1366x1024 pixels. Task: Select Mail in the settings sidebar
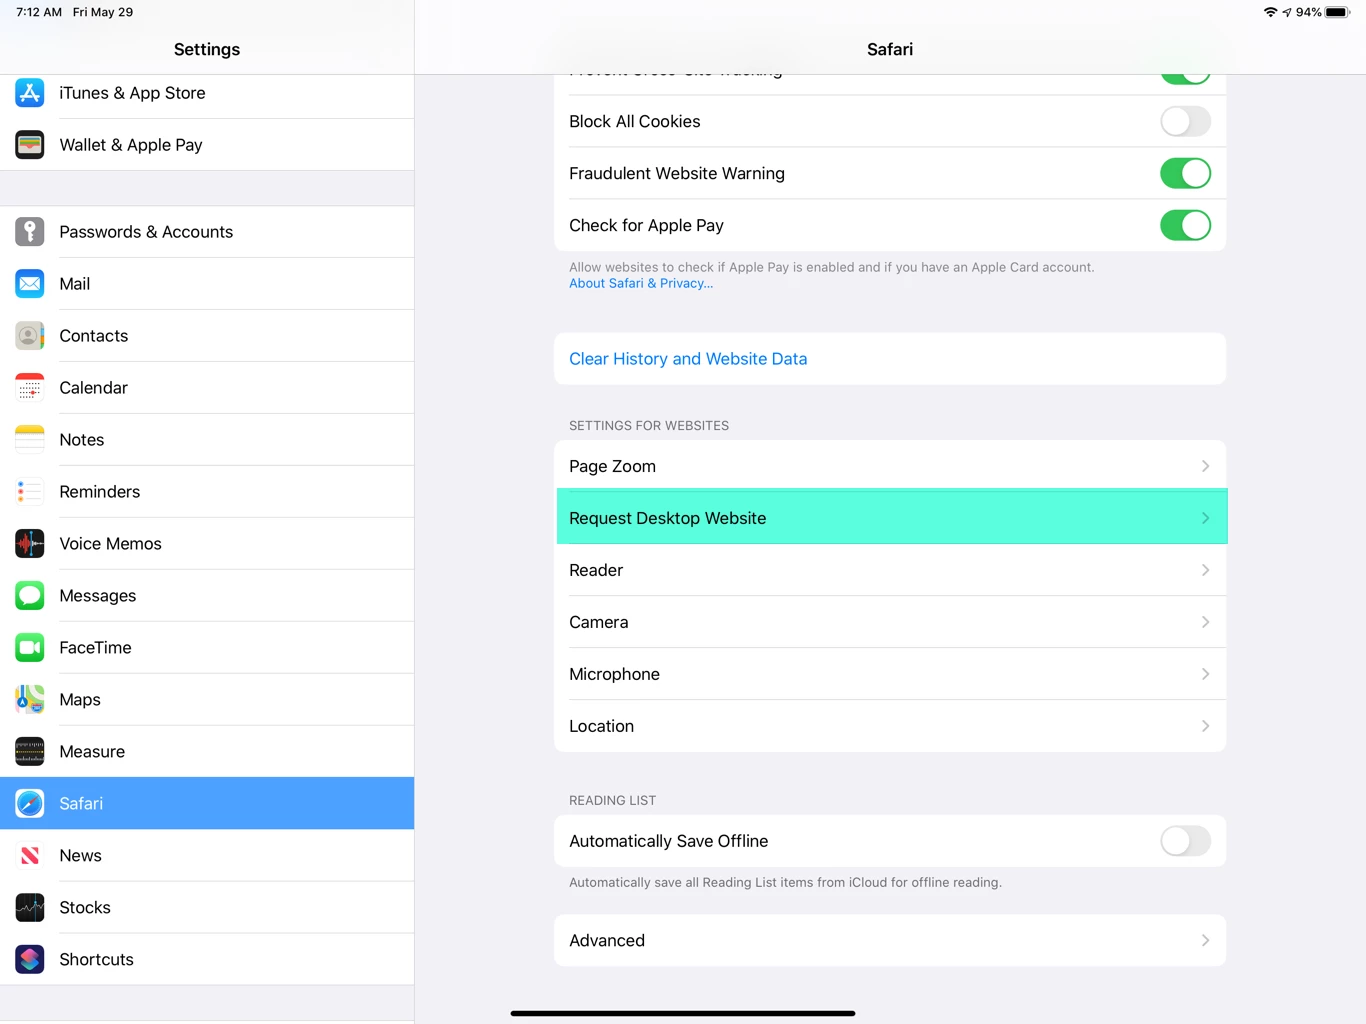pyautogui.click(x=207, y=284)
